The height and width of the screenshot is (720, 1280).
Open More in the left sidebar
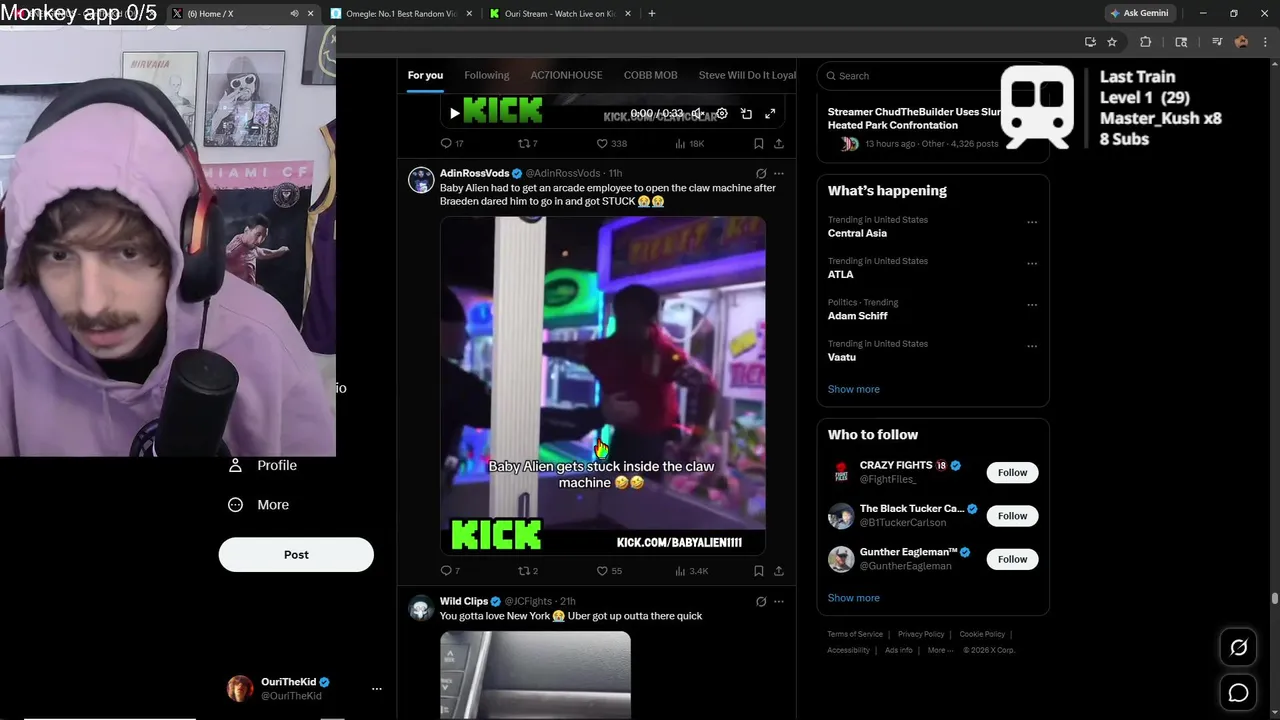[259, 505]
